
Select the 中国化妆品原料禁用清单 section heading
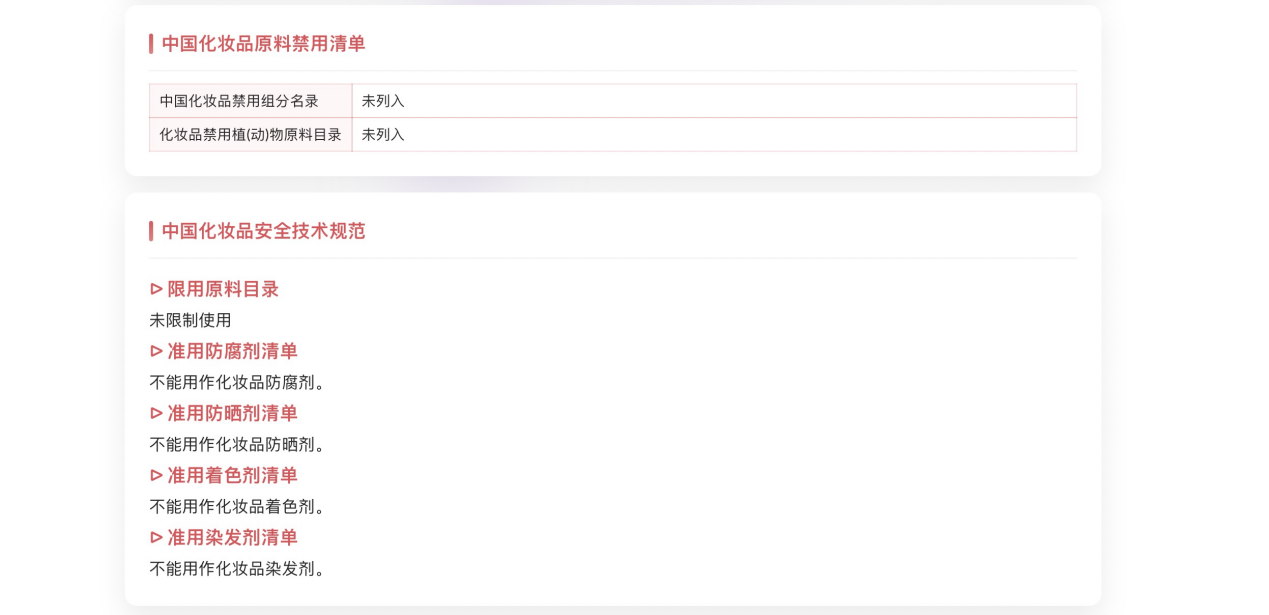click(x=263, y=44)
